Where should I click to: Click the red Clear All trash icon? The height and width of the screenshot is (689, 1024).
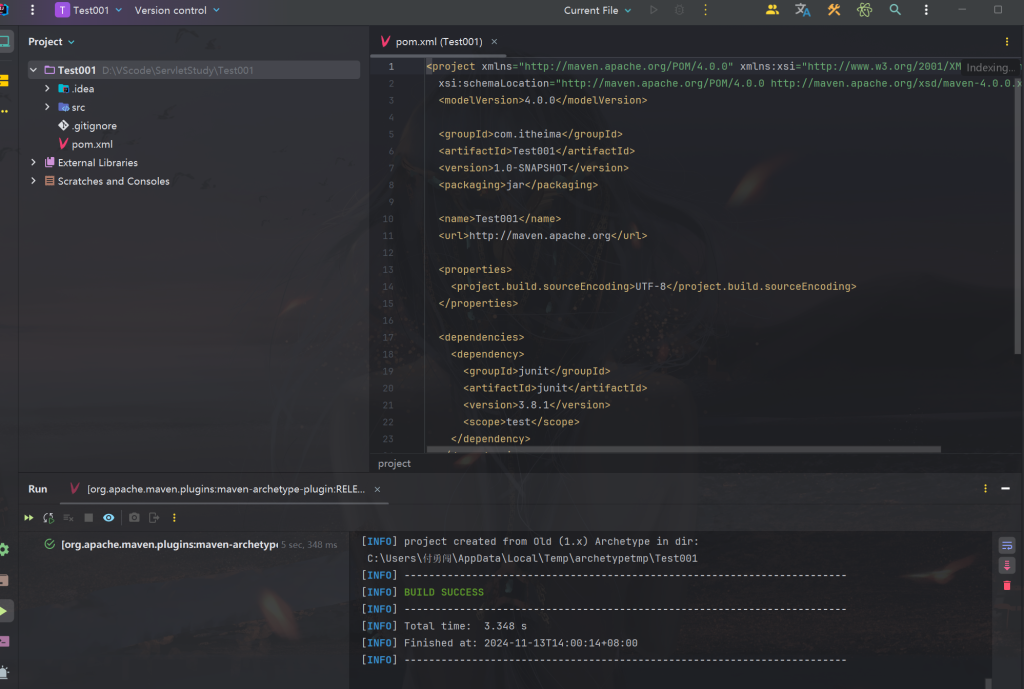pyautogui.click(x=1007, y=585)
